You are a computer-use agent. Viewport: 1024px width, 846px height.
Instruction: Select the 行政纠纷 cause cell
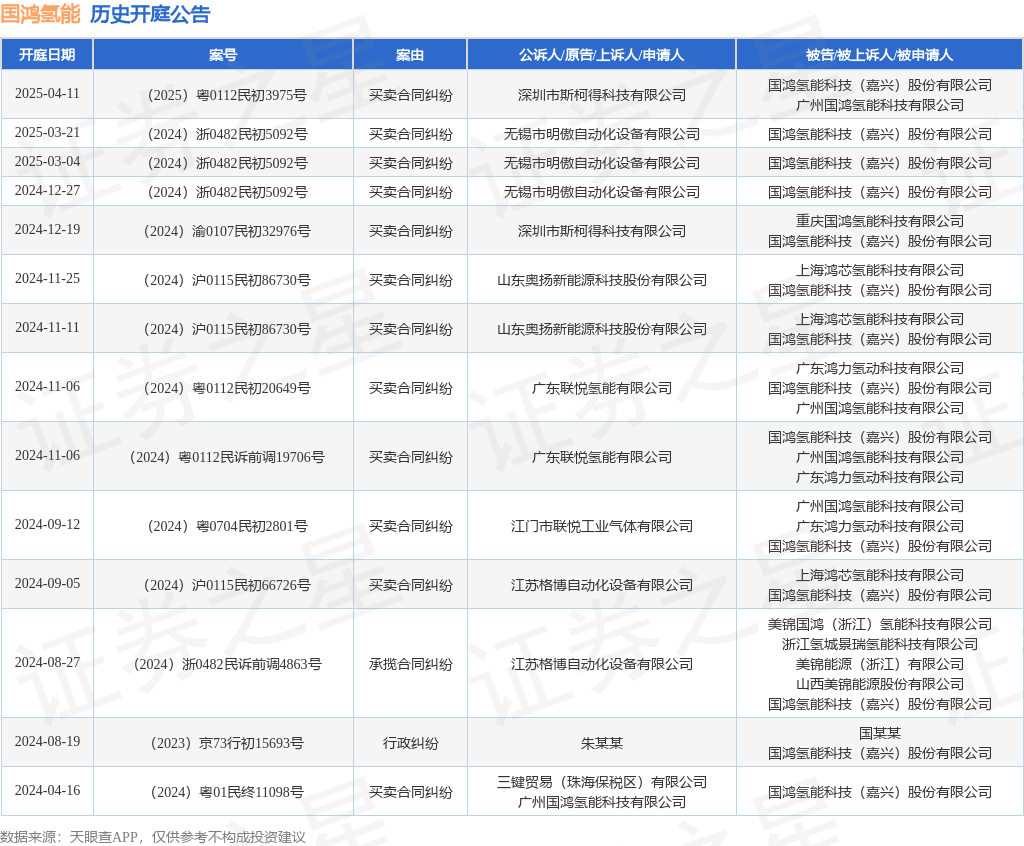pos(410,743)
